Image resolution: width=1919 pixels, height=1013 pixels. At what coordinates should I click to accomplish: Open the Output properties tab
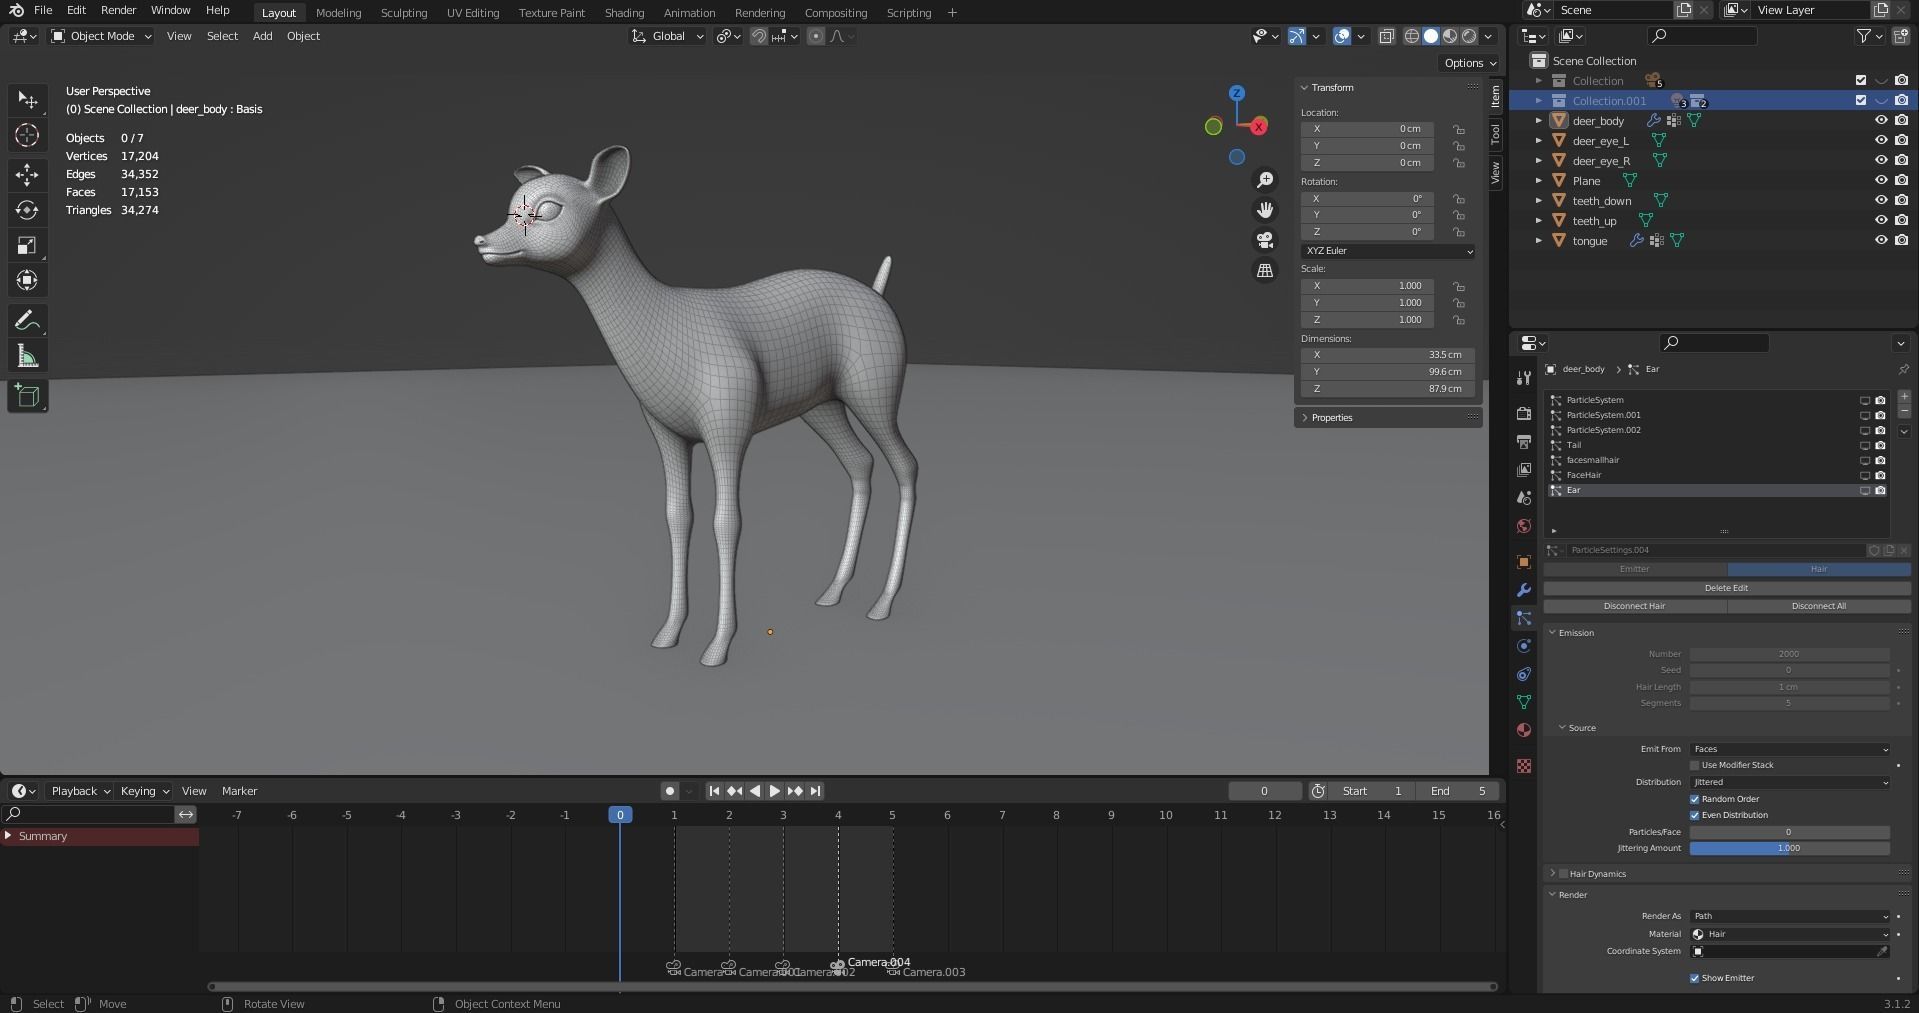pyautogui.click(x=1524, y=441)
